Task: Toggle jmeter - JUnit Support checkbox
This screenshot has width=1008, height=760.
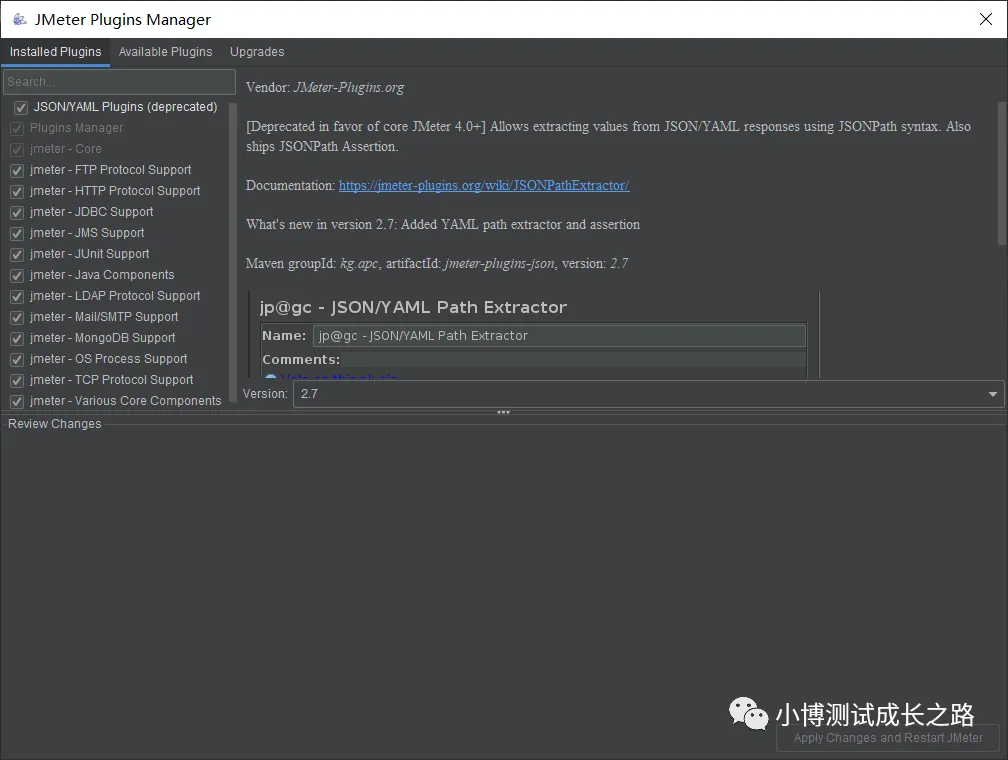Action: tap(17, 255)
